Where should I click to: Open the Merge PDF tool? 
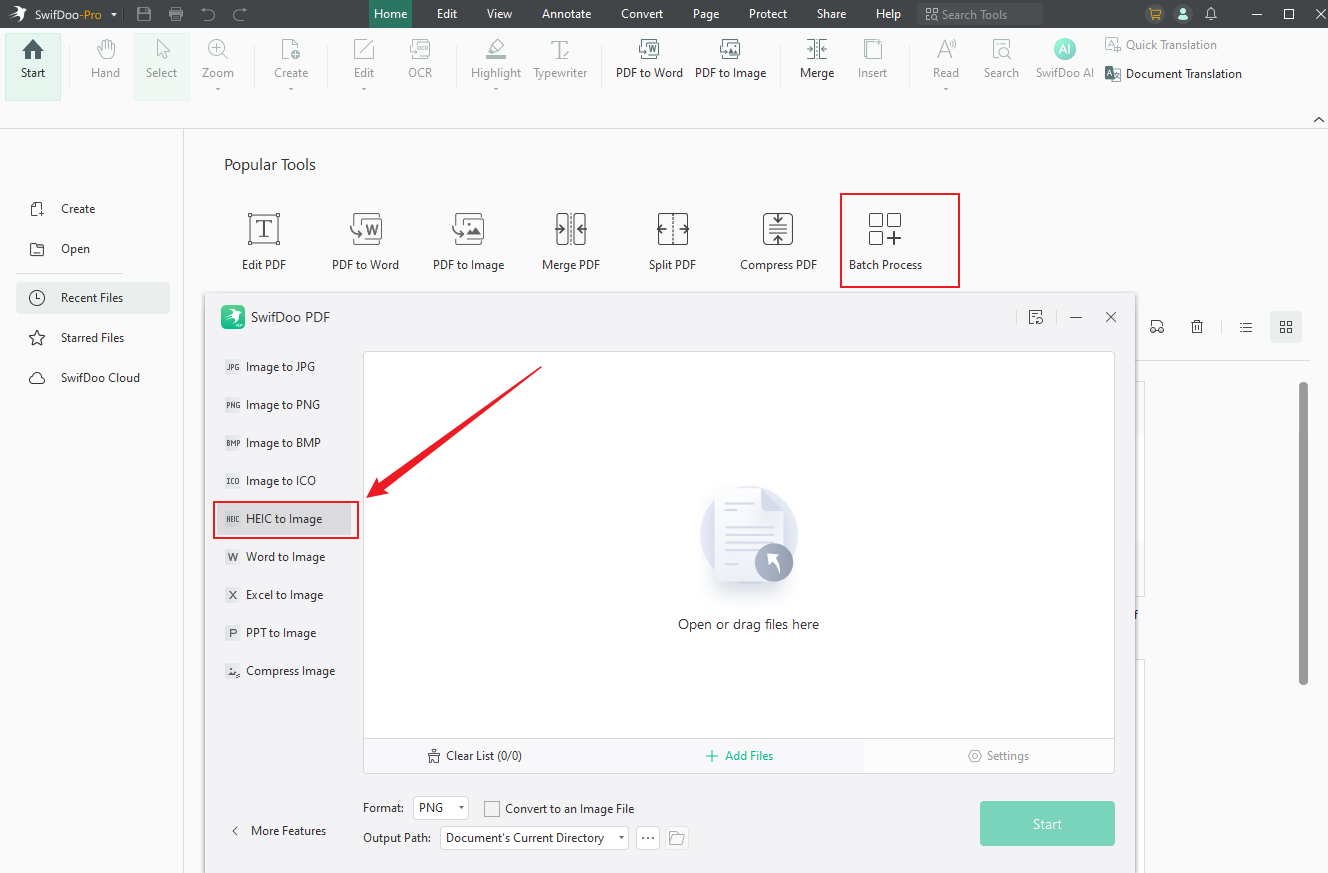[x=570, y=240]
